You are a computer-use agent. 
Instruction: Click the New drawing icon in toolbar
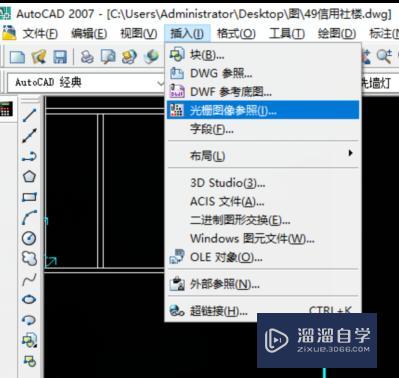[17, 57]
